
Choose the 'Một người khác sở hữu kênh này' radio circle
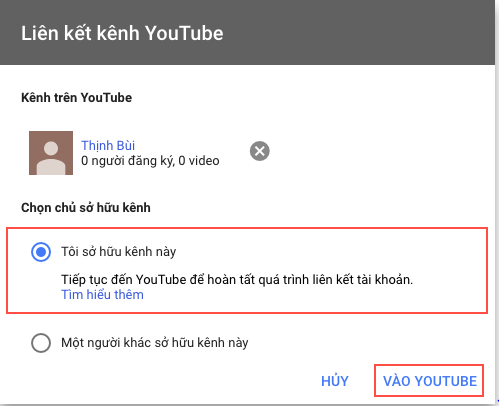coord(41,343)
